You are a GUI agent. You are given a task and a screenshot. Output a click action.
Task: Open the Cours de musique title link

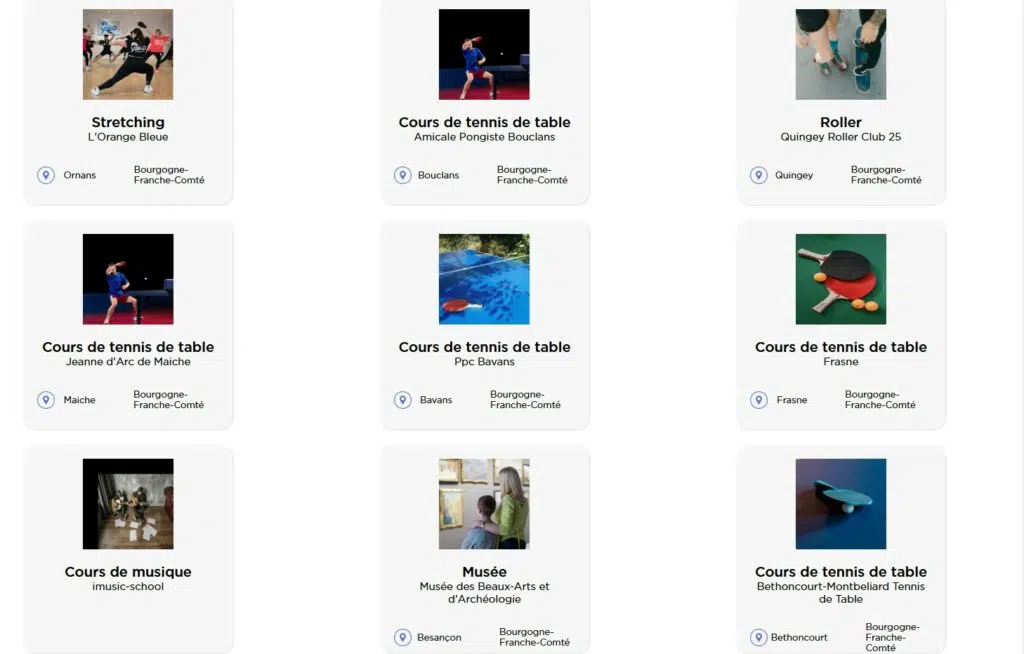coord(128,572)
